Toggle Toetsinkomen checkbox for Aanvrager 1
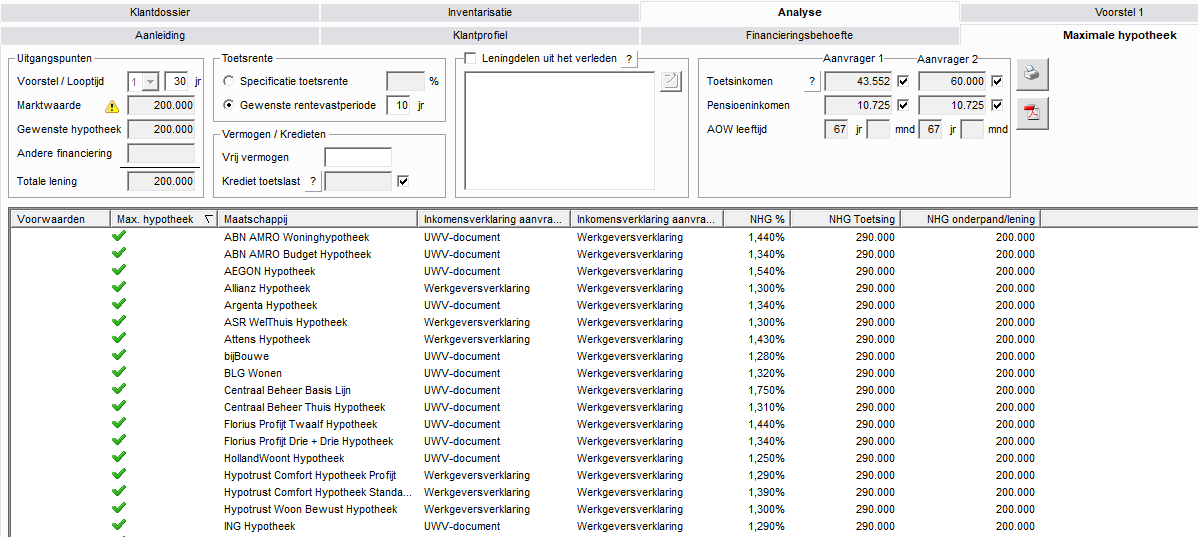 [x=902, y=81]
